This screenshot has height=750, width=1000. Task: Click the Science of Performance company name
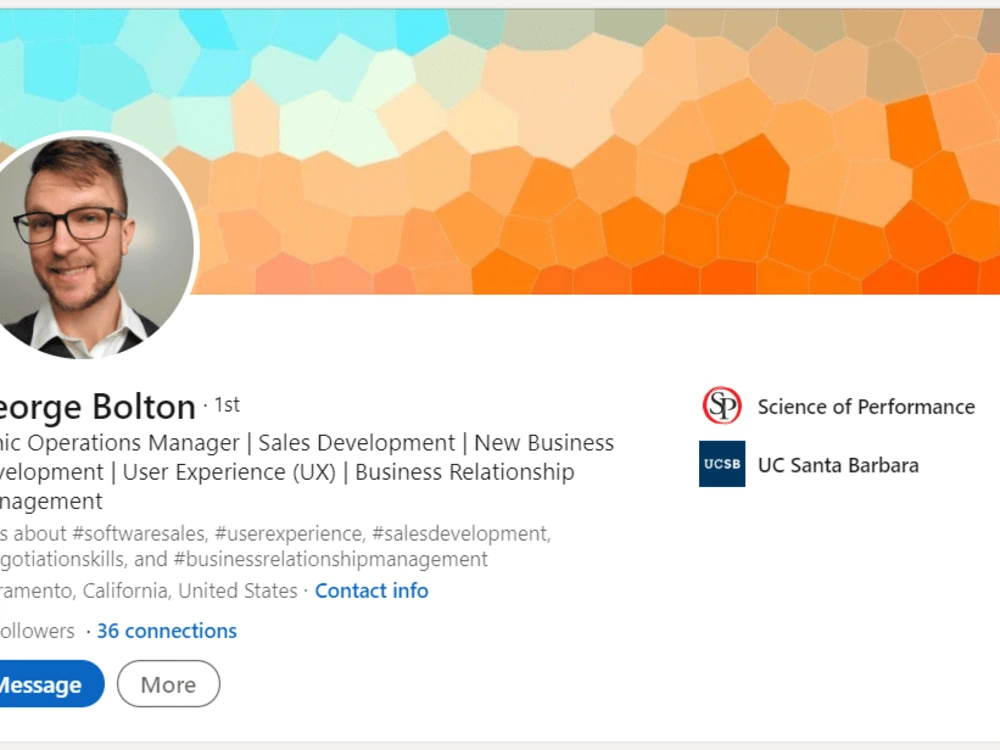click(x=866, y=406)
